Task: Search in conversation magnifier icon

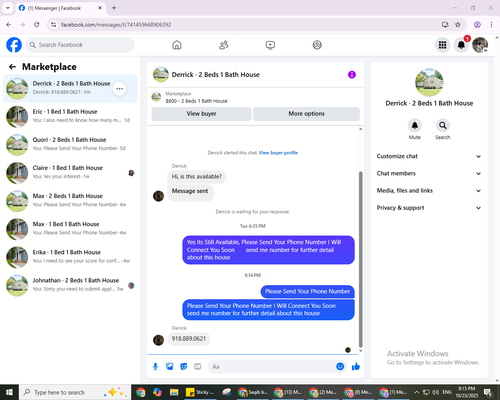Action: point(443,125)
